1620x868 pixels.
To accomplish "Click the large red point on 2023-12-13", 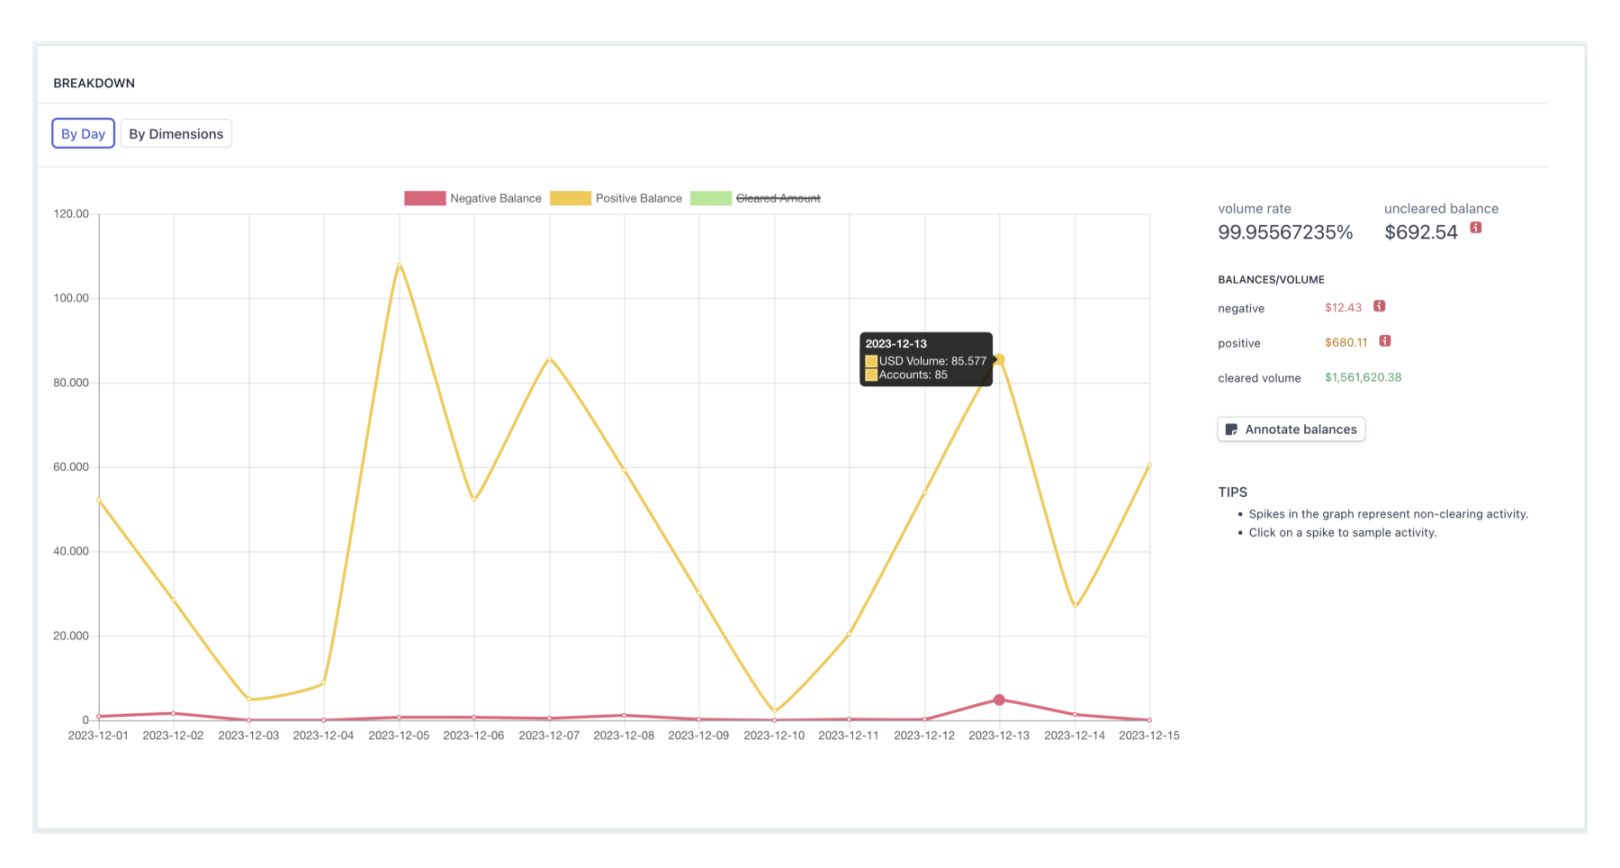I will [999, 700].
